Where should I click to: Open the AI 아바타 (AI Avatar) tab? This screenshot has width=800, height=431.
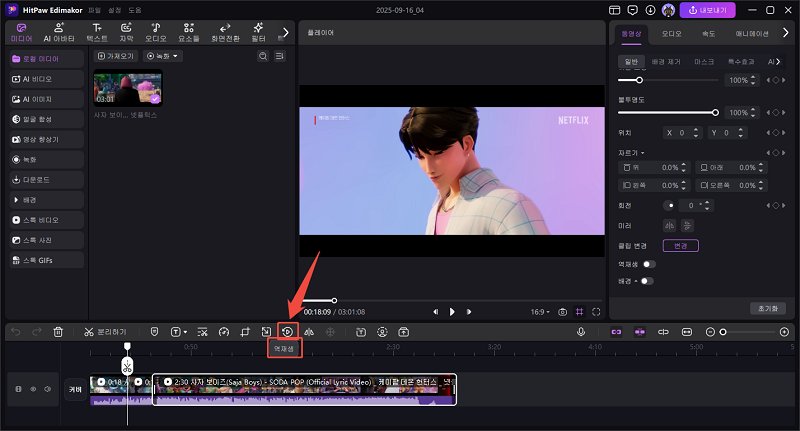(59, 33)
